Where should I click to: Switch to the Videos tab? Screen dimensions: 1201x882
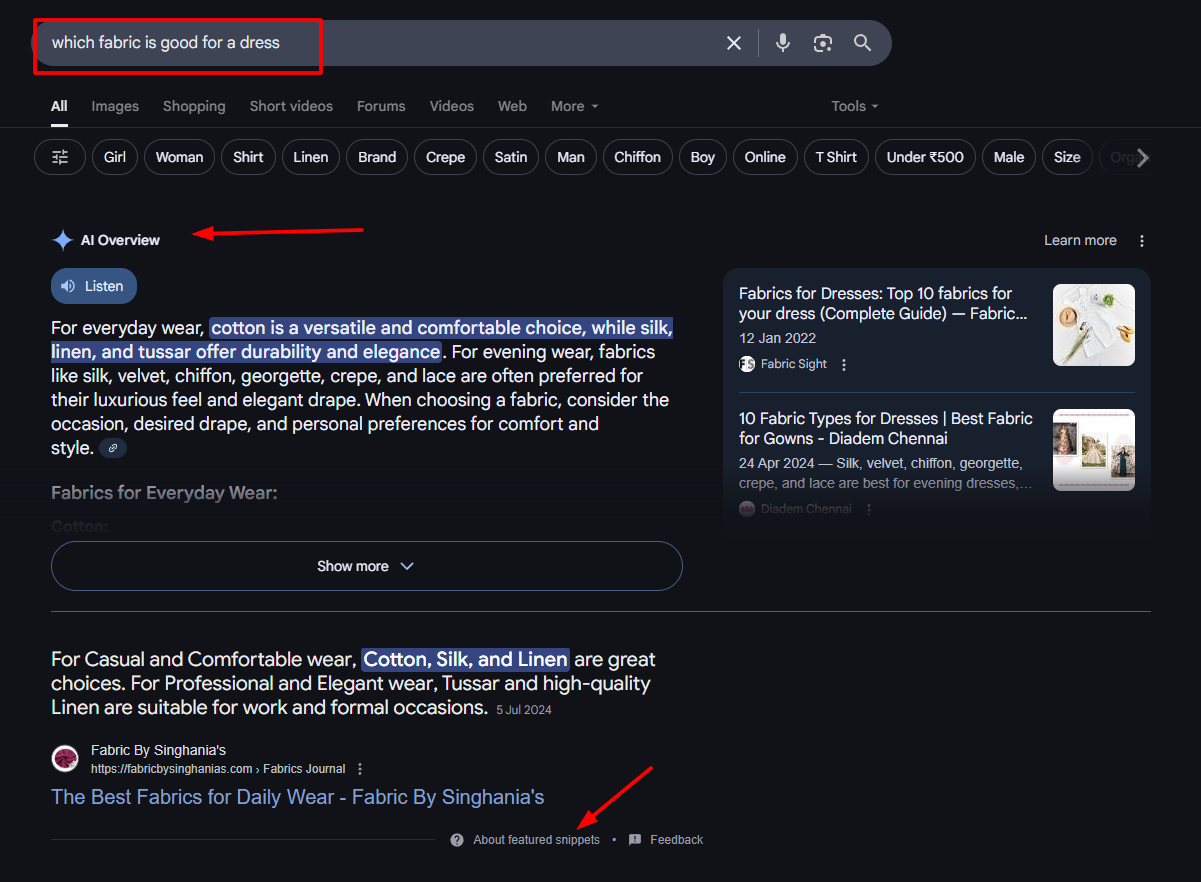[452, 106]
